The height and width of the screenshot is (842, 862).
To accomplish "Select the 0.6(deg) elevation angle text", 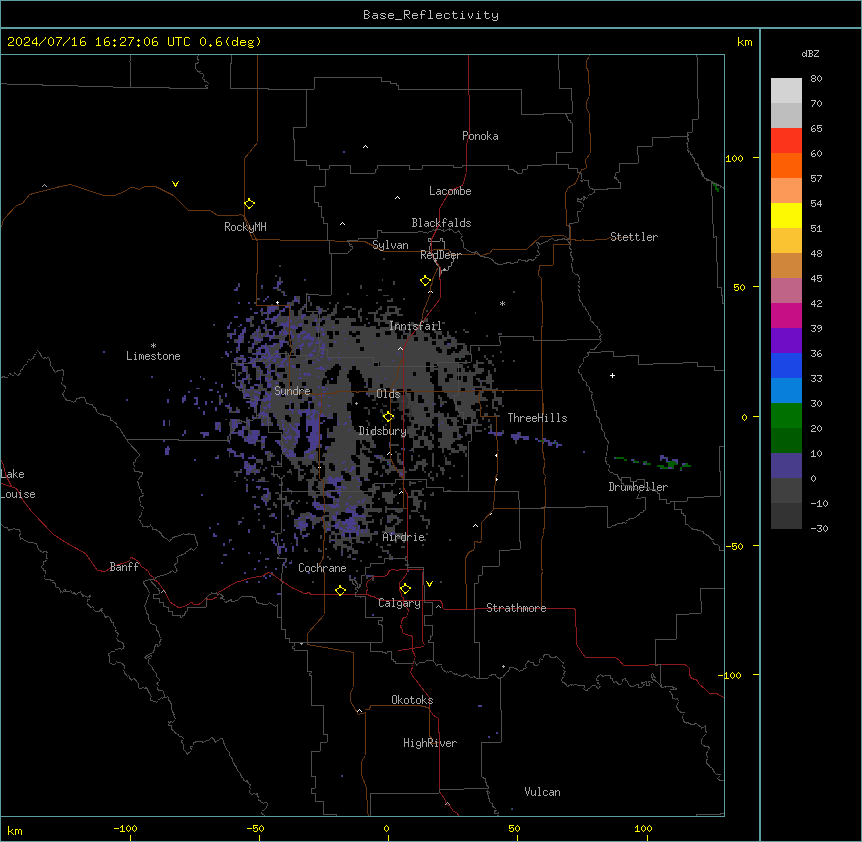I will [x=230, y=42].
